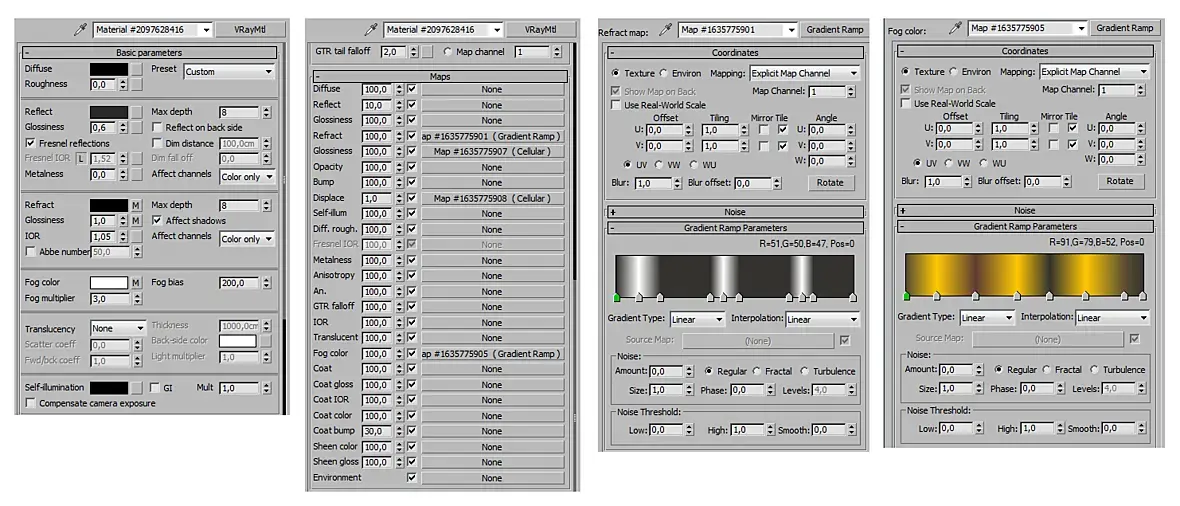Open the white Fog color swatch
Viewport: 1180px width, 506px height.
point(109,283)
